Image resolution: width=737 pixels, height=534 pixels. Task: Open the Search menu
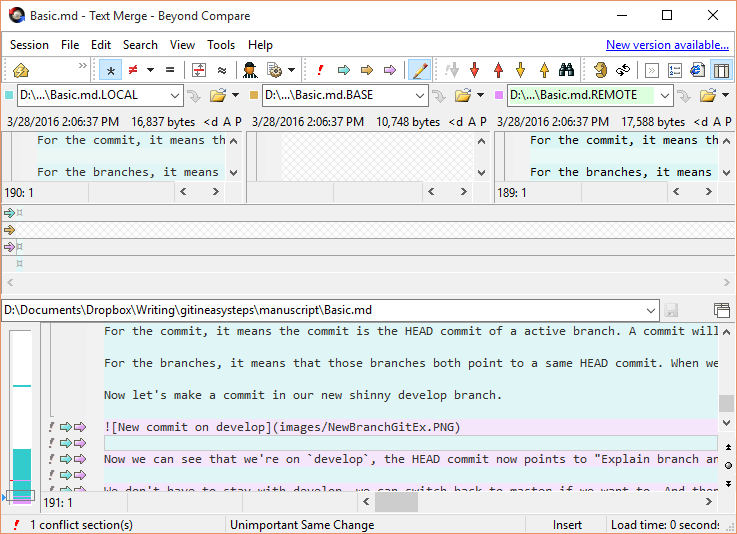pos(140,45)
